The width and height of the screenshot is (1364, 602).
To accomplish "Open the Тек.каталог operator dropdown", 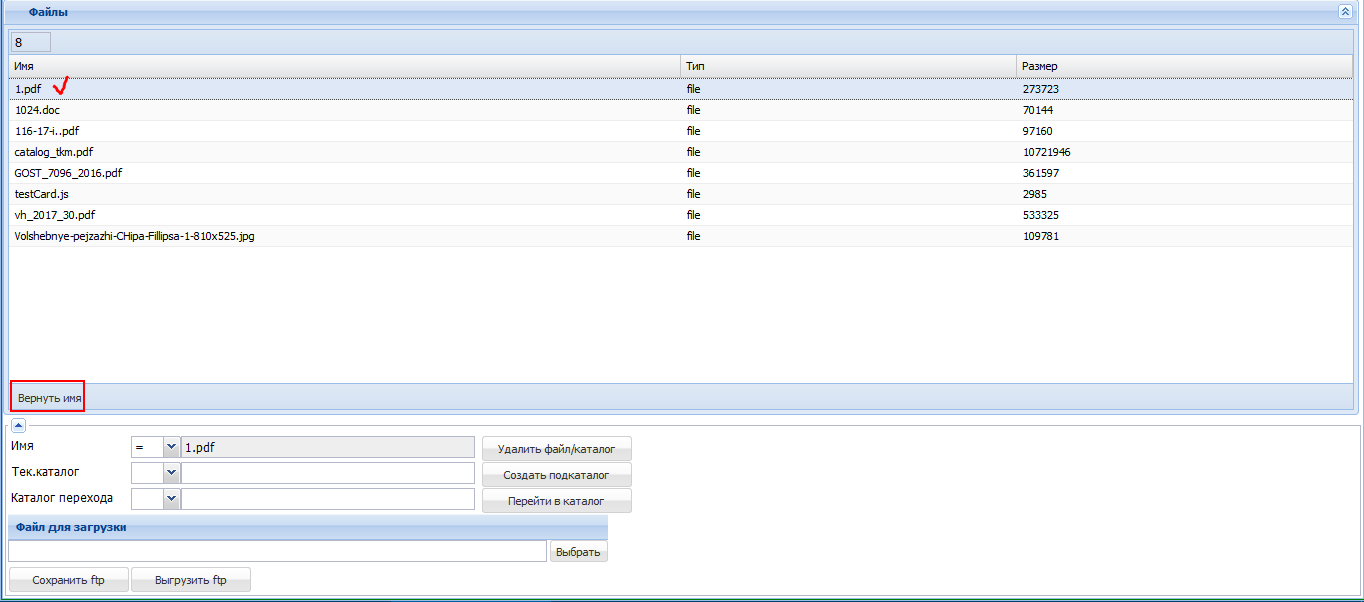I will [171, 473].
